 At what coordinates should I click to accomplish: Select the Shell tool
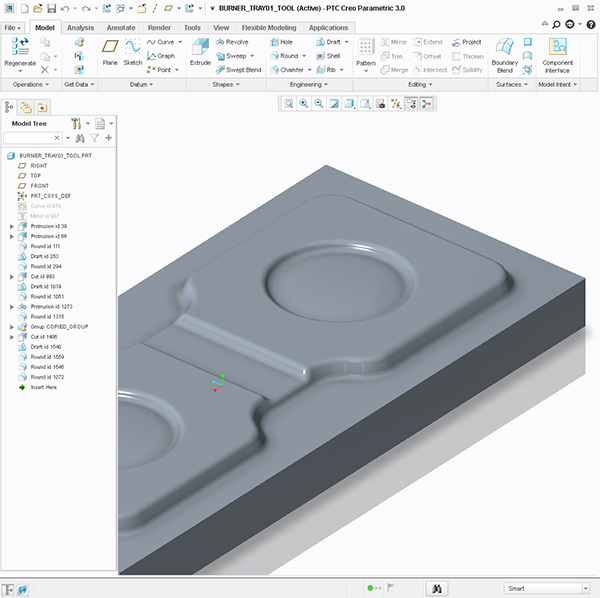tap(328, 56)
